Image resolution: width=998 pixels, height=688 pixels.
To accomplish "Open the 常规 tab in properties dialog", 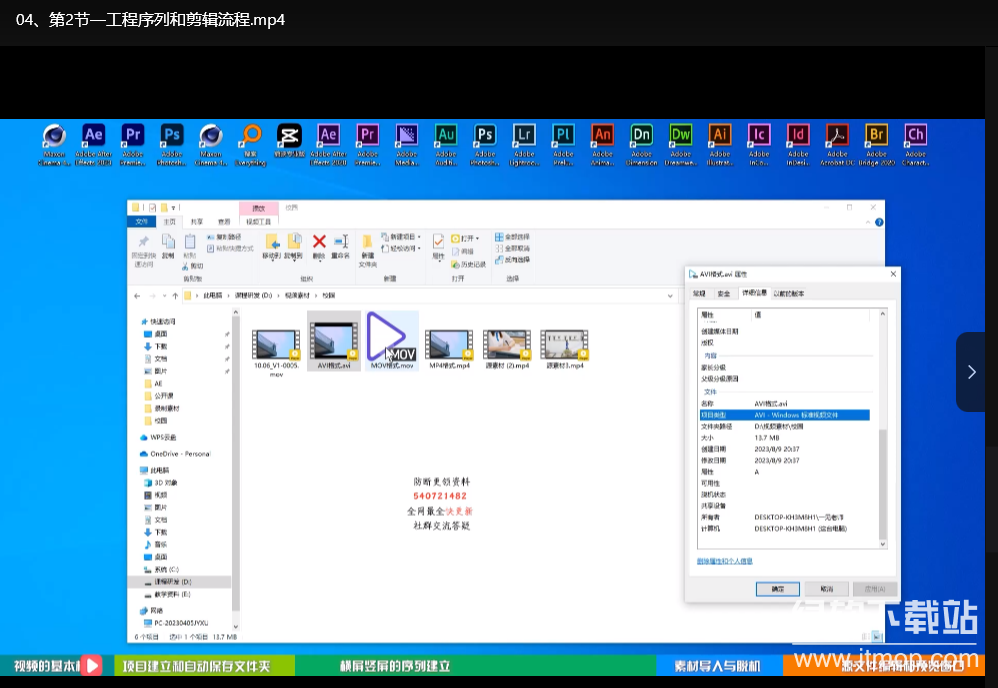I will pos(699,293).
